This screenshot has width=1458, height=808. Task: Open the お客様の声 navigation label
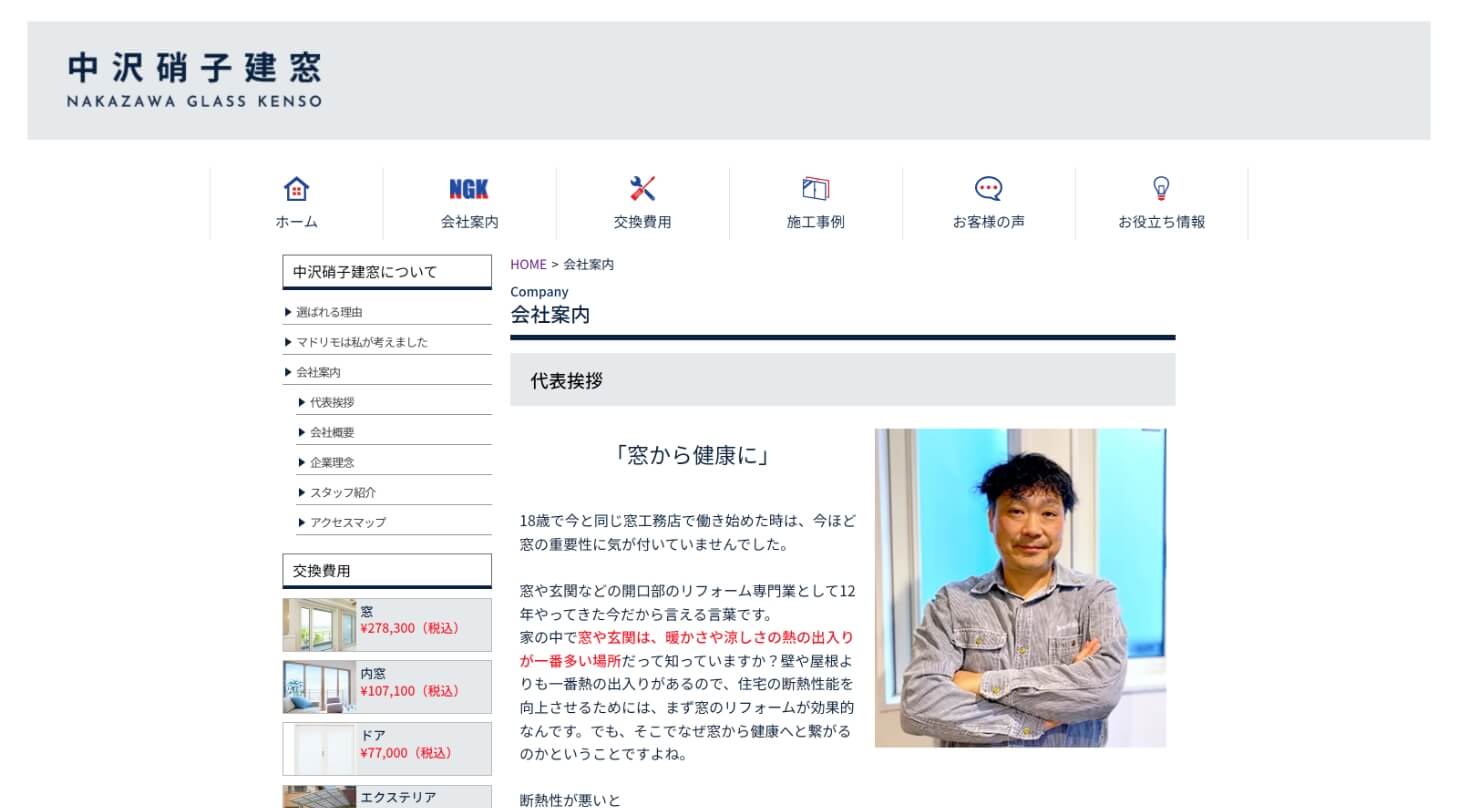click(x=988, y=222)
